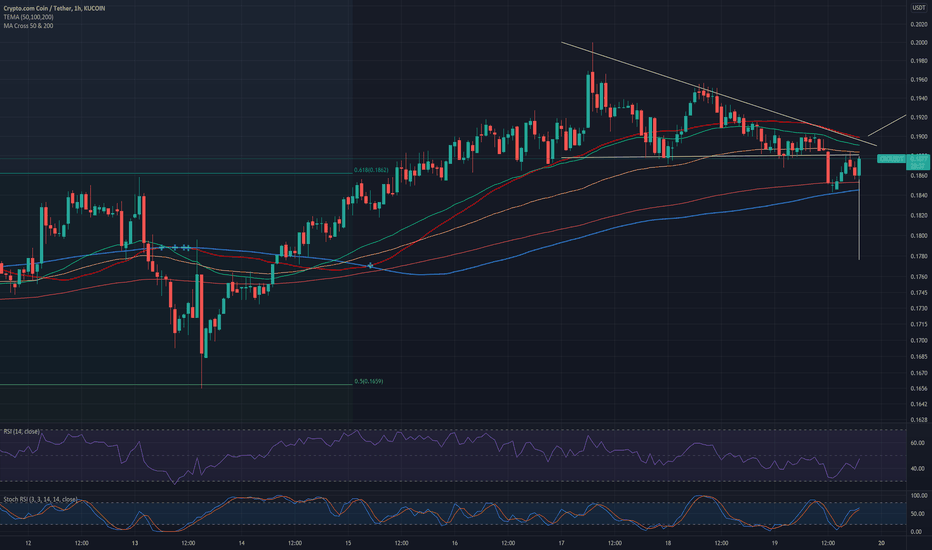Image resolution: width=932 pixels, height=550 pixels.
Task: Select date 20 on the time axis
Action: [x=881, y=543]
